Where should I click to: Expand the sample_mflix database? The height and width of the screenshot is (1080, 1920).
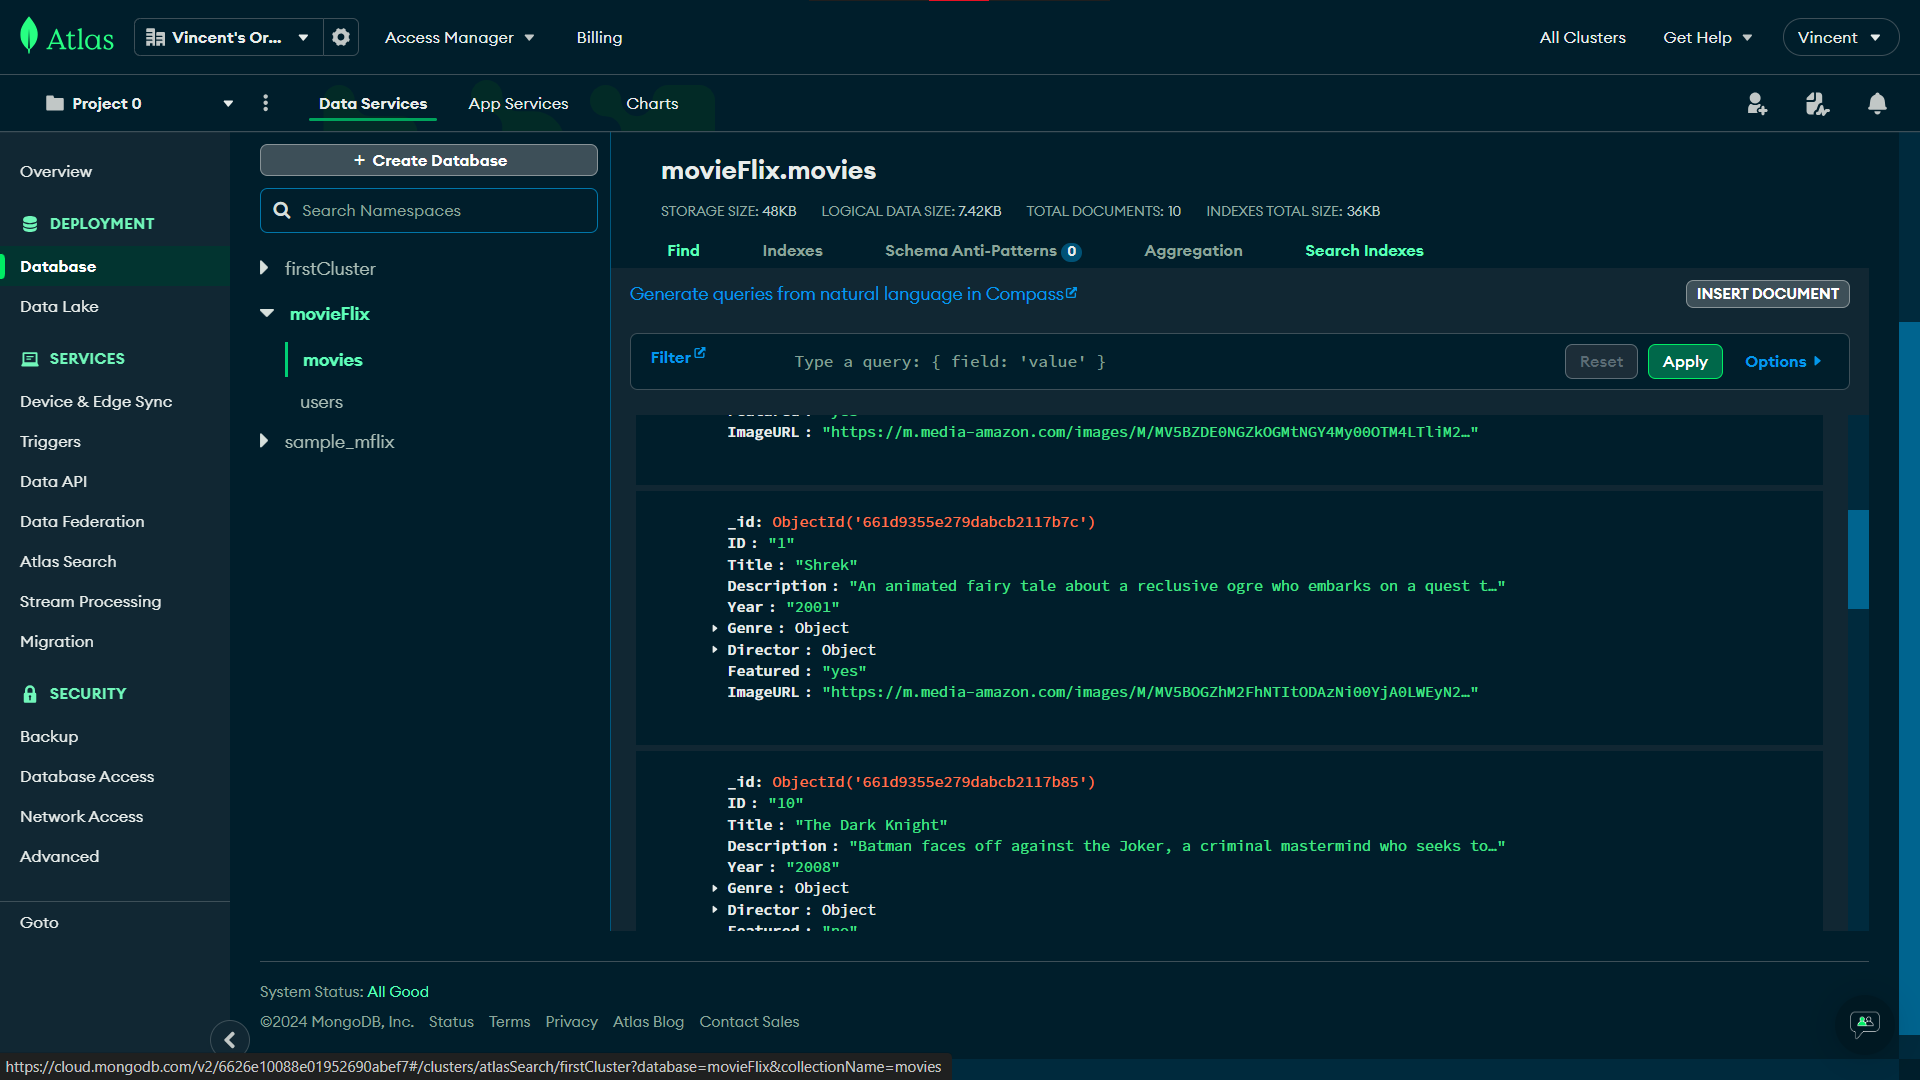(264, 441)
